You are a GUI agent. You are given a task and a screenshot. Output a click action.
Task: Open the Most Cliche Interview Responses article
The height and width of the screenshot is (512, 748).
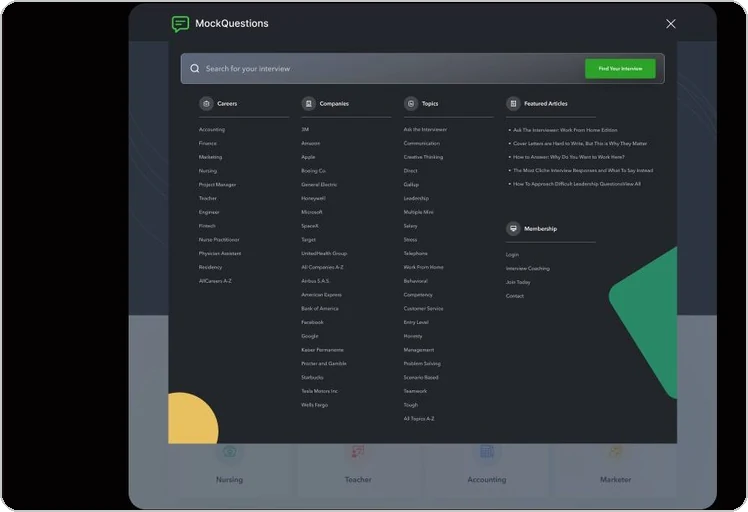tap(583, 171)
